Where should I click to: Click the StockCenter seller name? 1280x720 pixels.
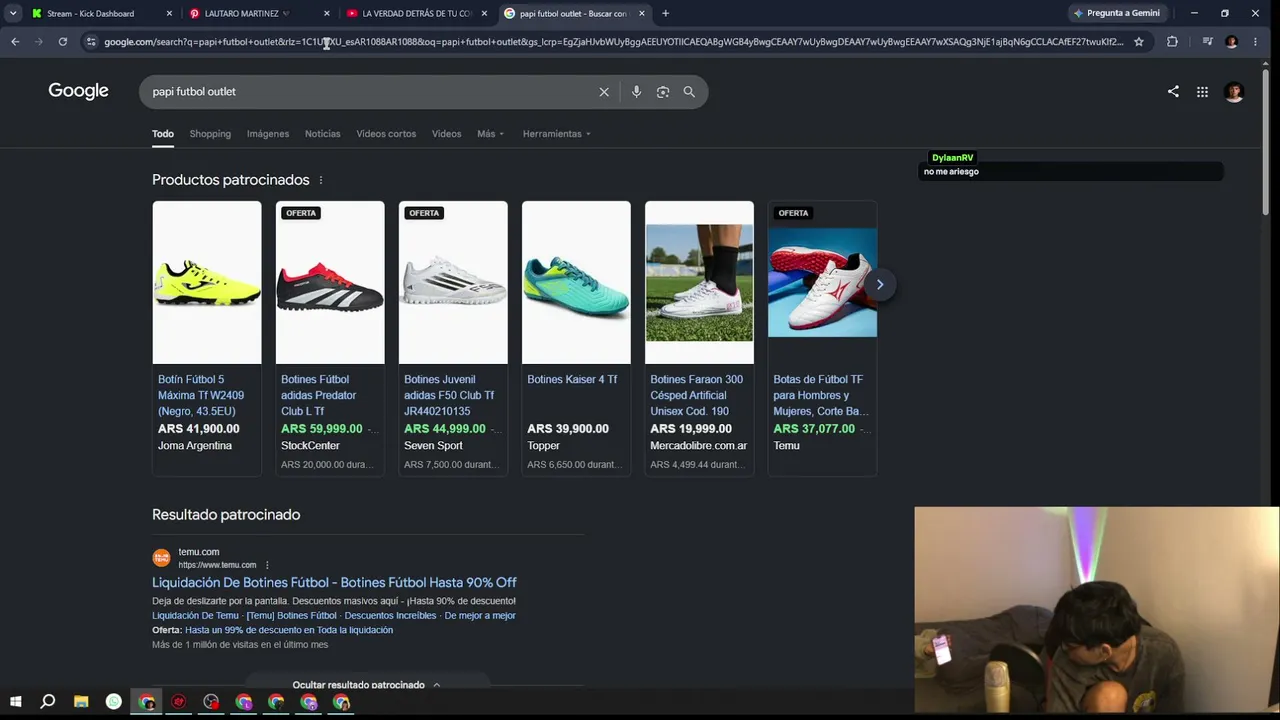[x=310, y=446]
